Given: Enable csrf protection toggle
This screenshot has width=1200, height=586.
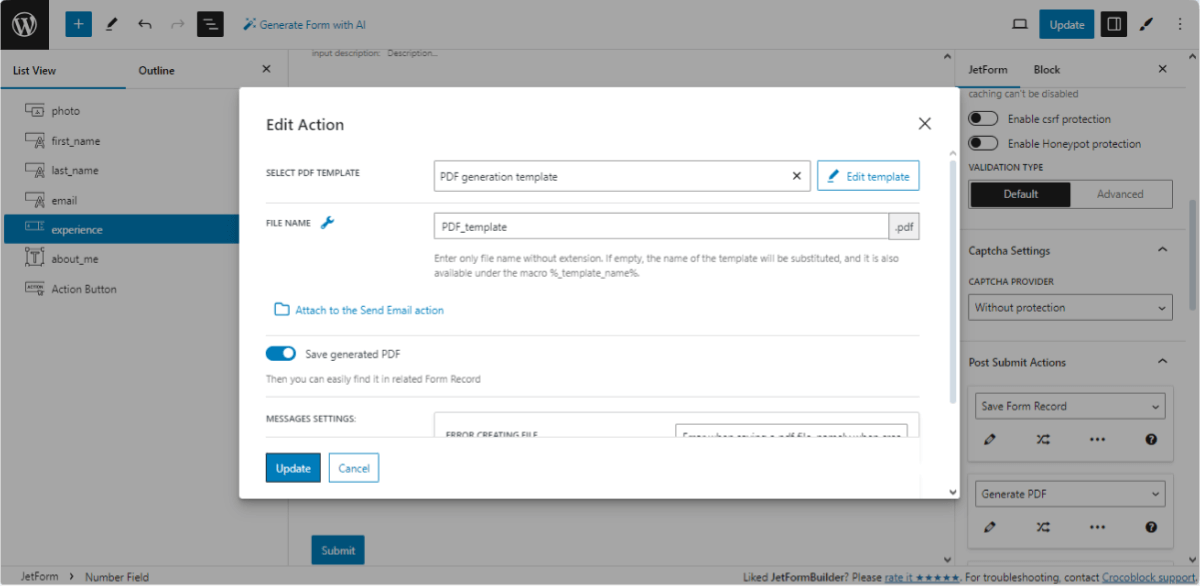Looking at the screenshot, I should click(982, 118).
